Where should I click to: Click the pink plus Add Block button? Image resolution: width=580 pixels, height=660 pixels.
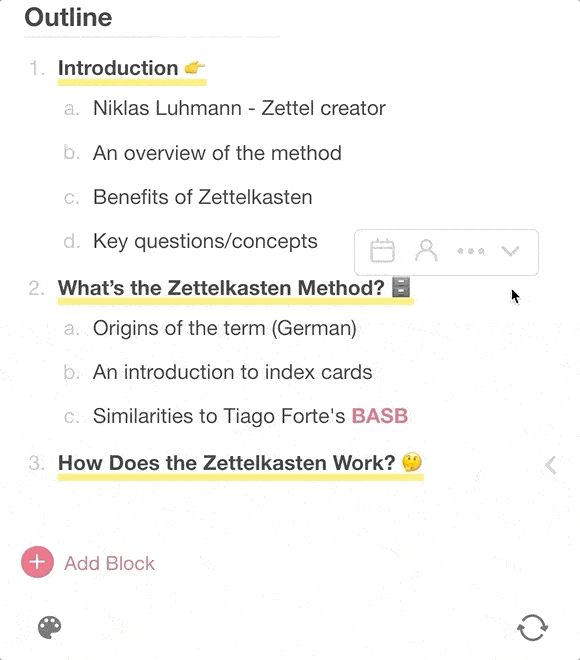[37, 562]
